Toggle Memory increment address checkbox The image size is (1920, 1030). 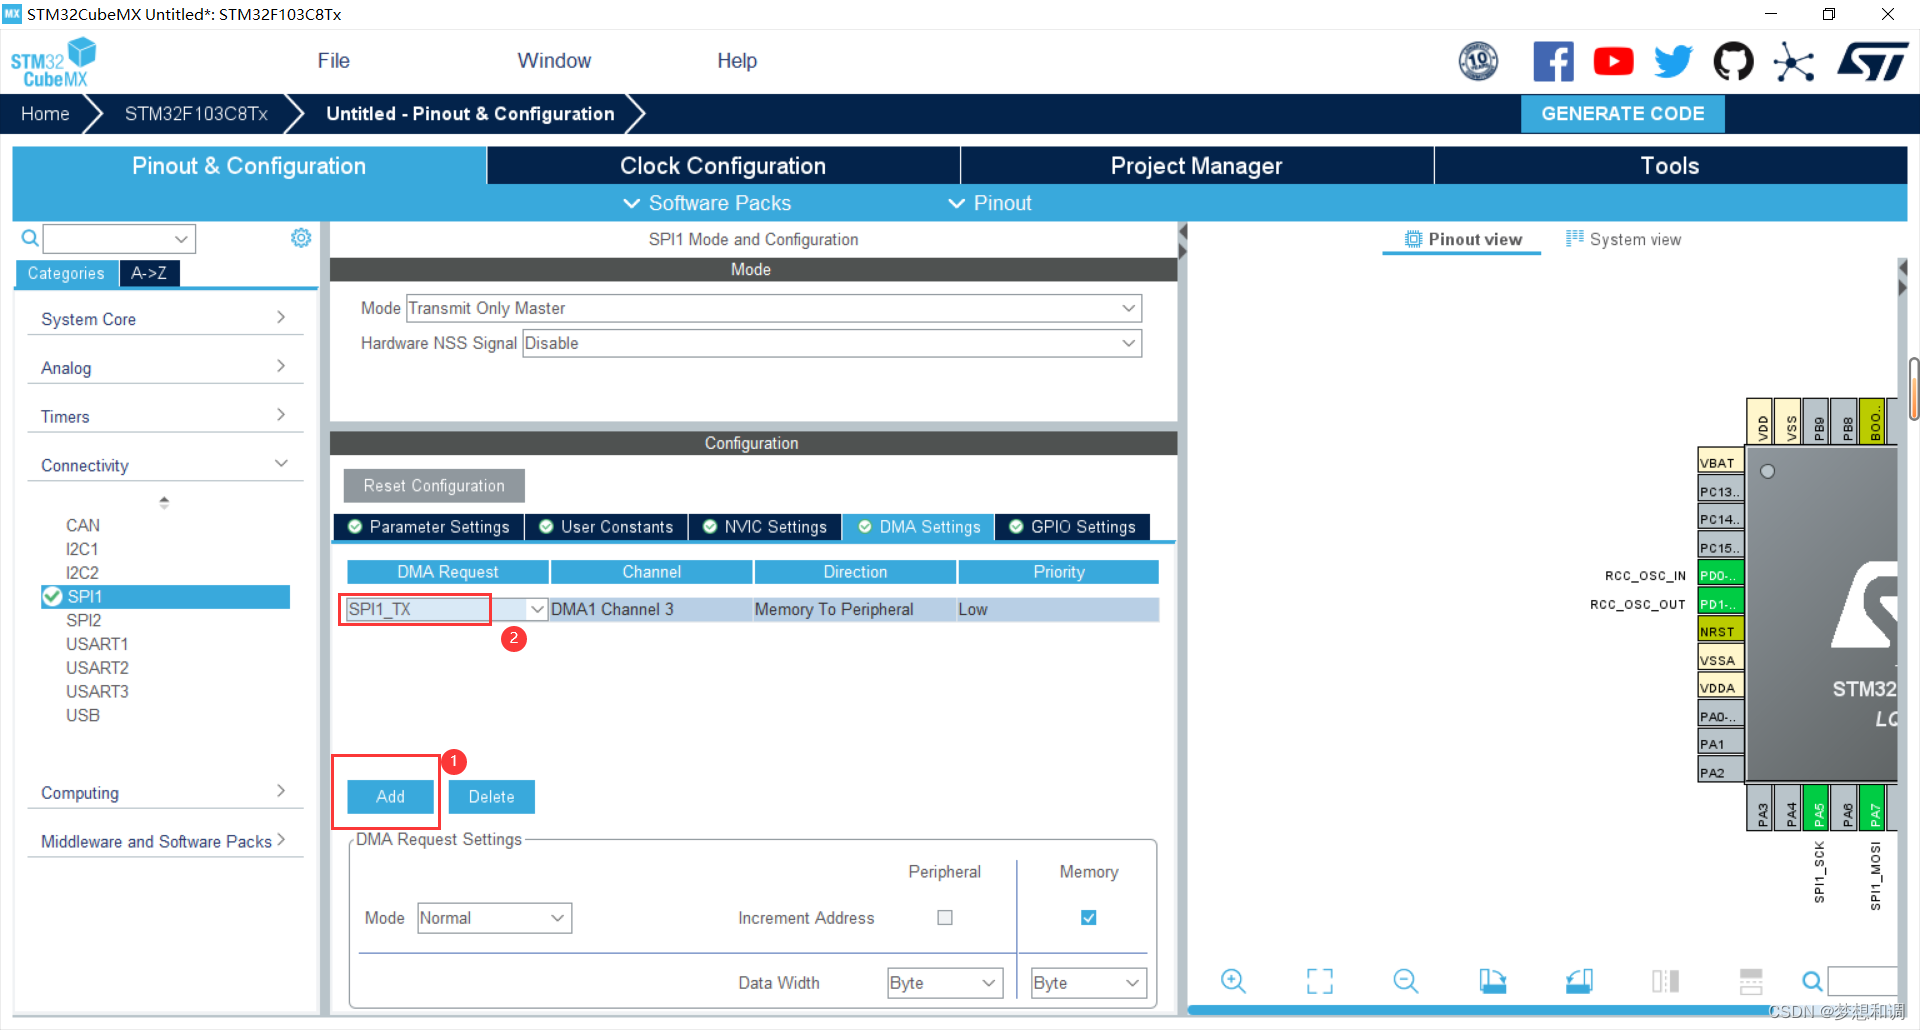click(x=1088, y=917)
